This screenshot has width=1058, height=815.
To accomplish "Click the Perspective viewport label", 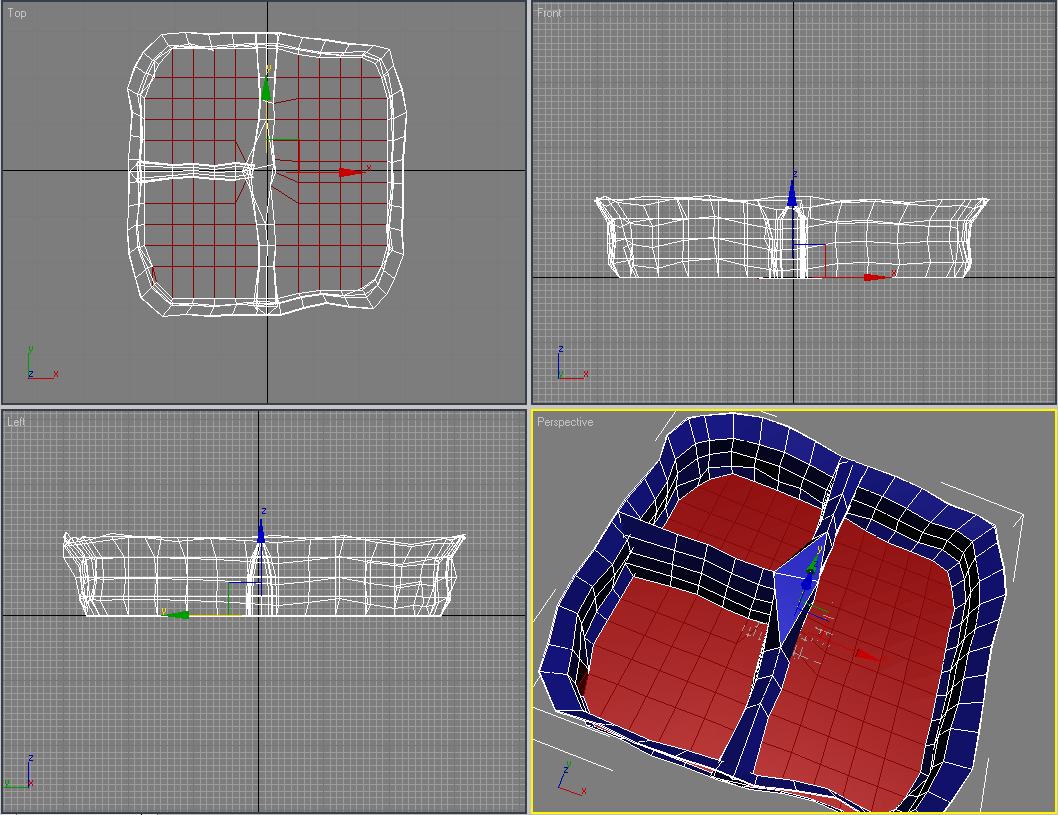I will tap(565, 422).
